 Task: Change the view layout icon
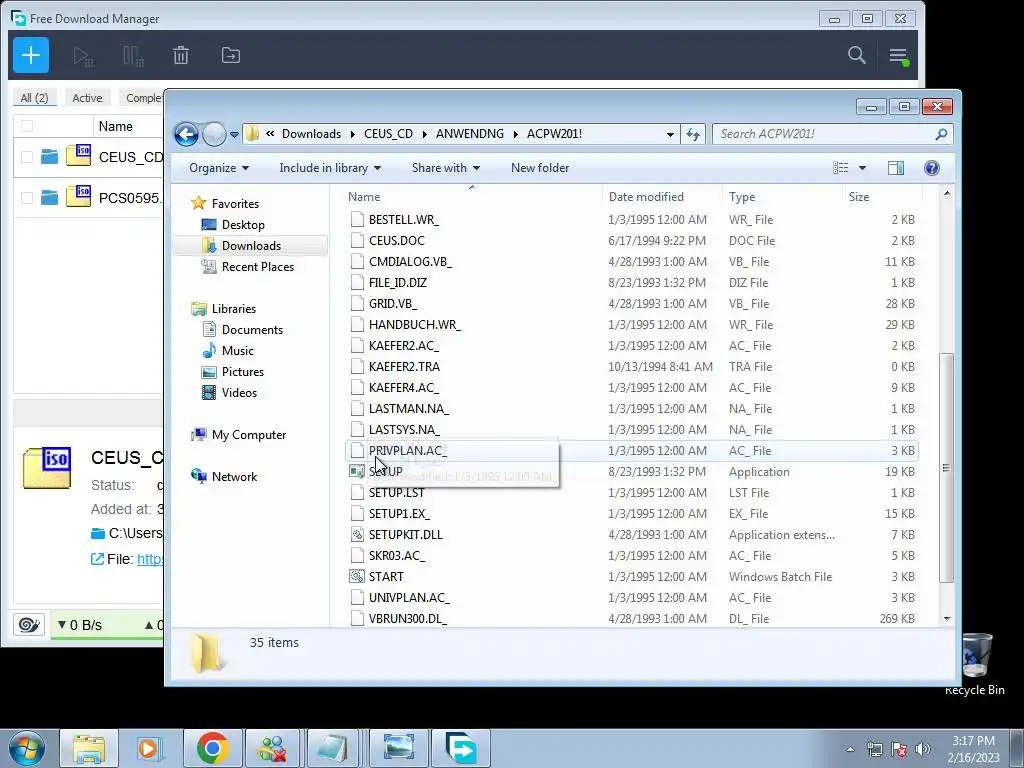click(840, 168)
